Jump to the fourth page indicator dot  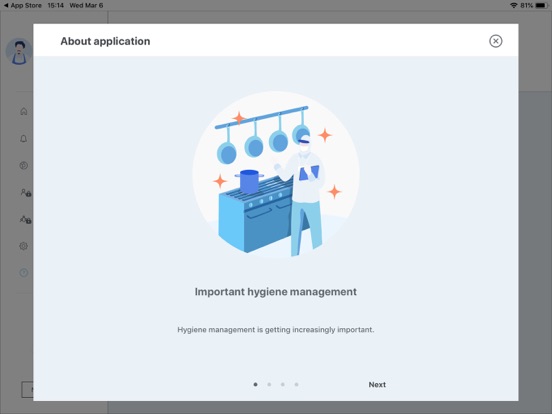tap(296, 384)
